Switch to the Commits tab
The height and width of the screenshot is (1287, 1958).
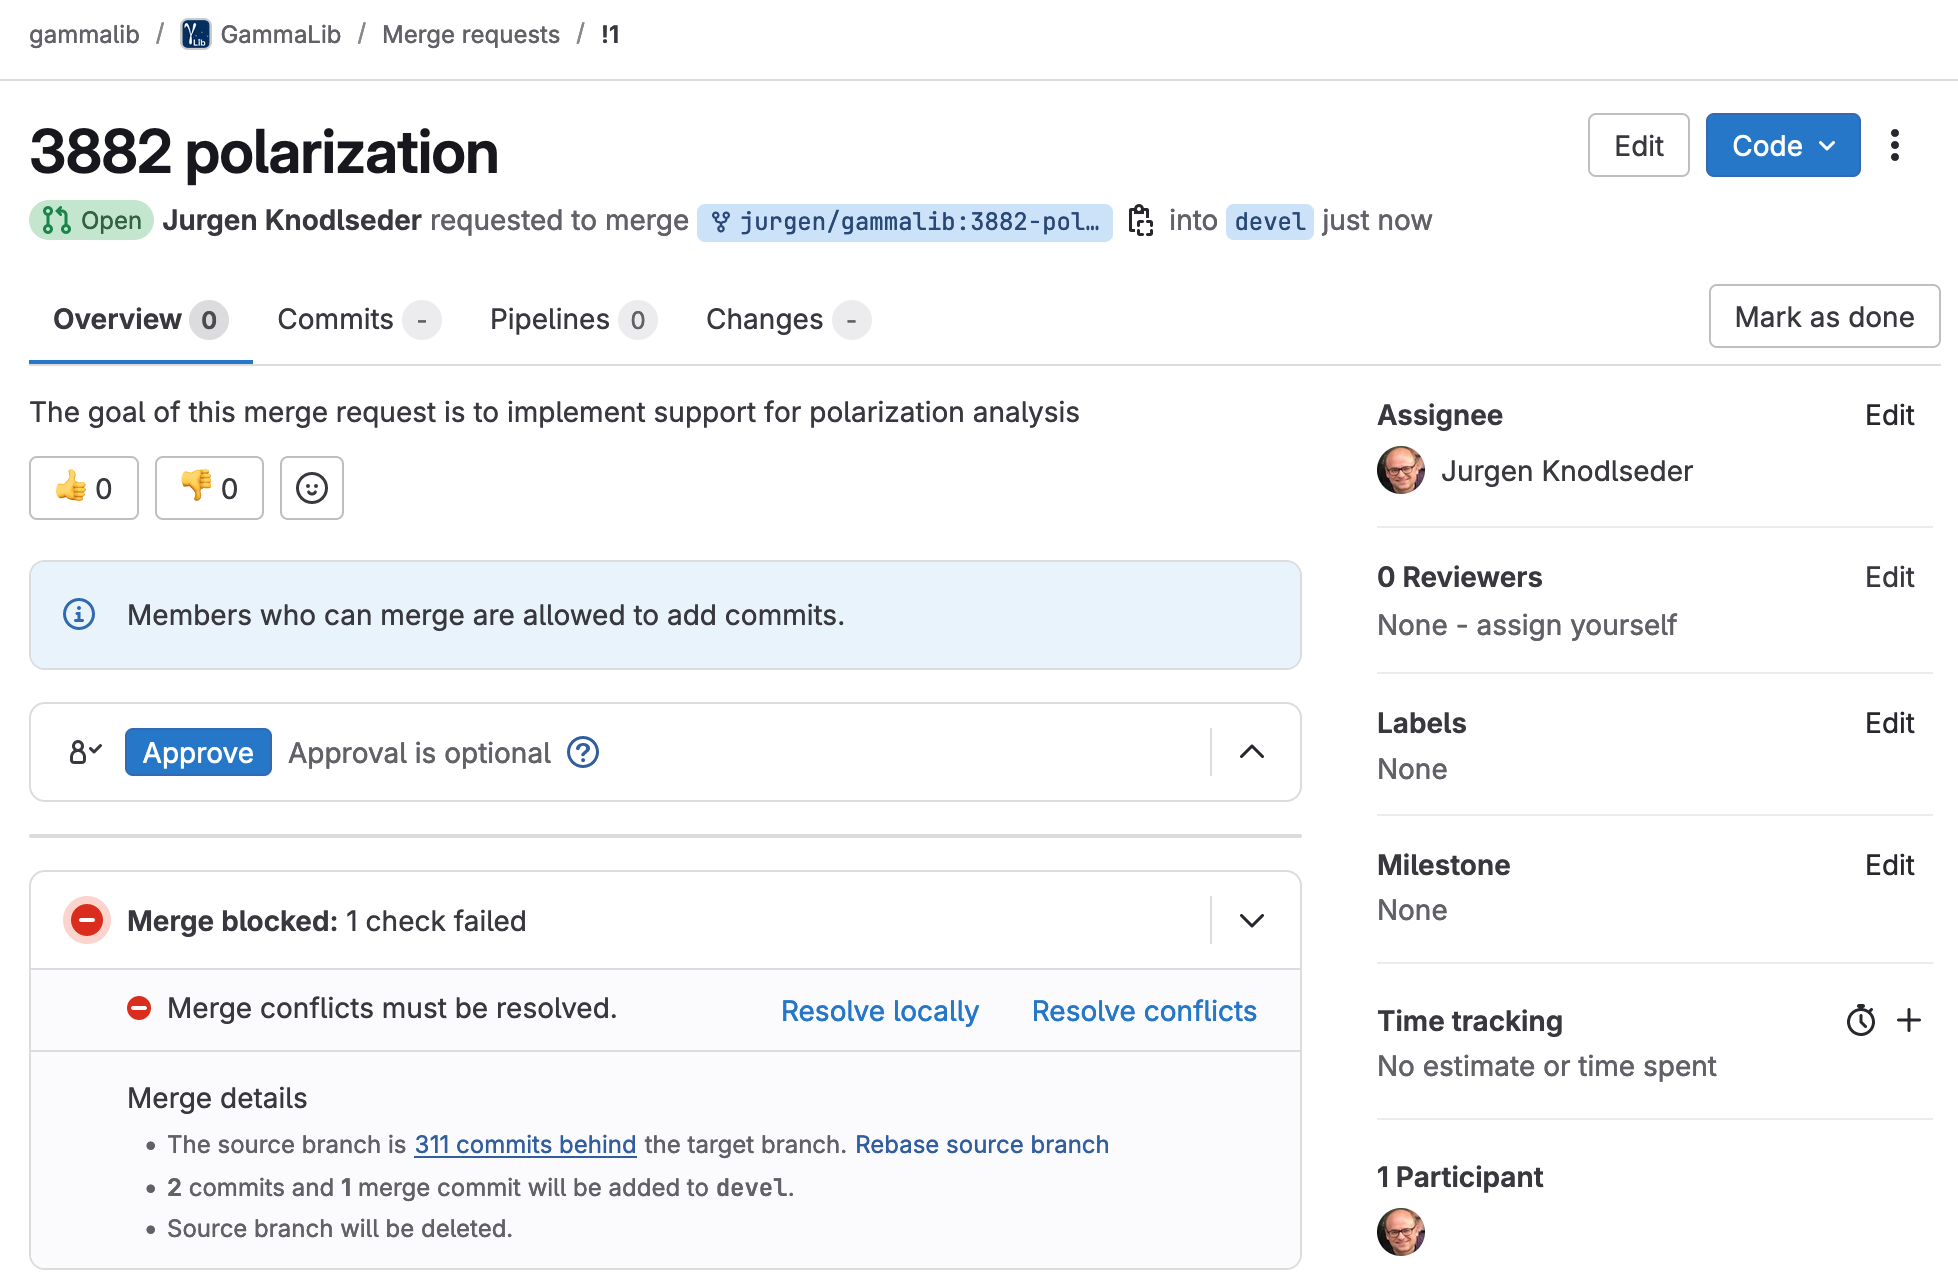point(334,319)
